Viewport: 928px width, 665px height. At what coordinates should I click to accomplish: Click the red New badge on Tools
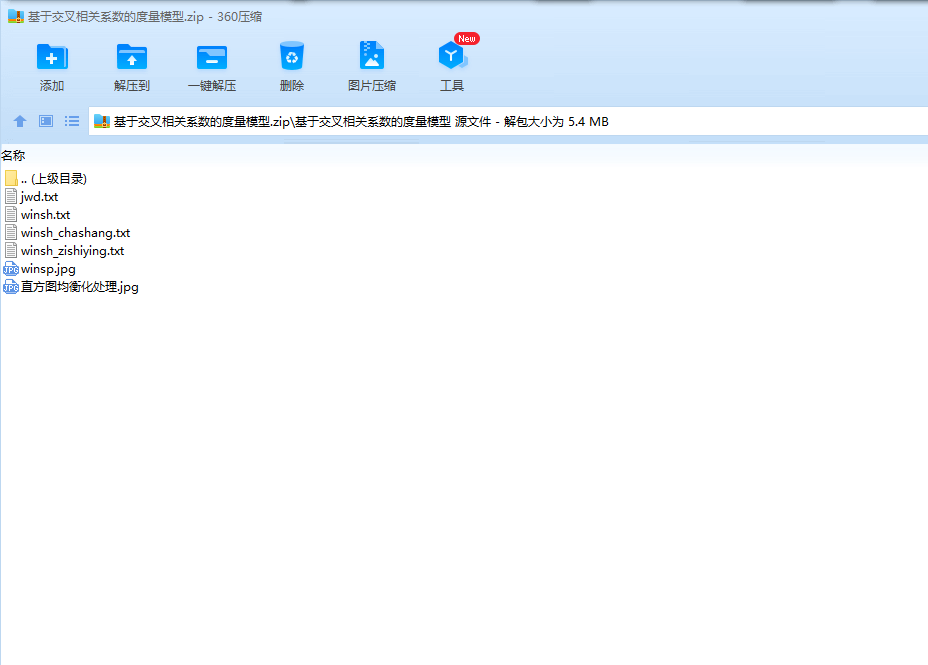466,38
